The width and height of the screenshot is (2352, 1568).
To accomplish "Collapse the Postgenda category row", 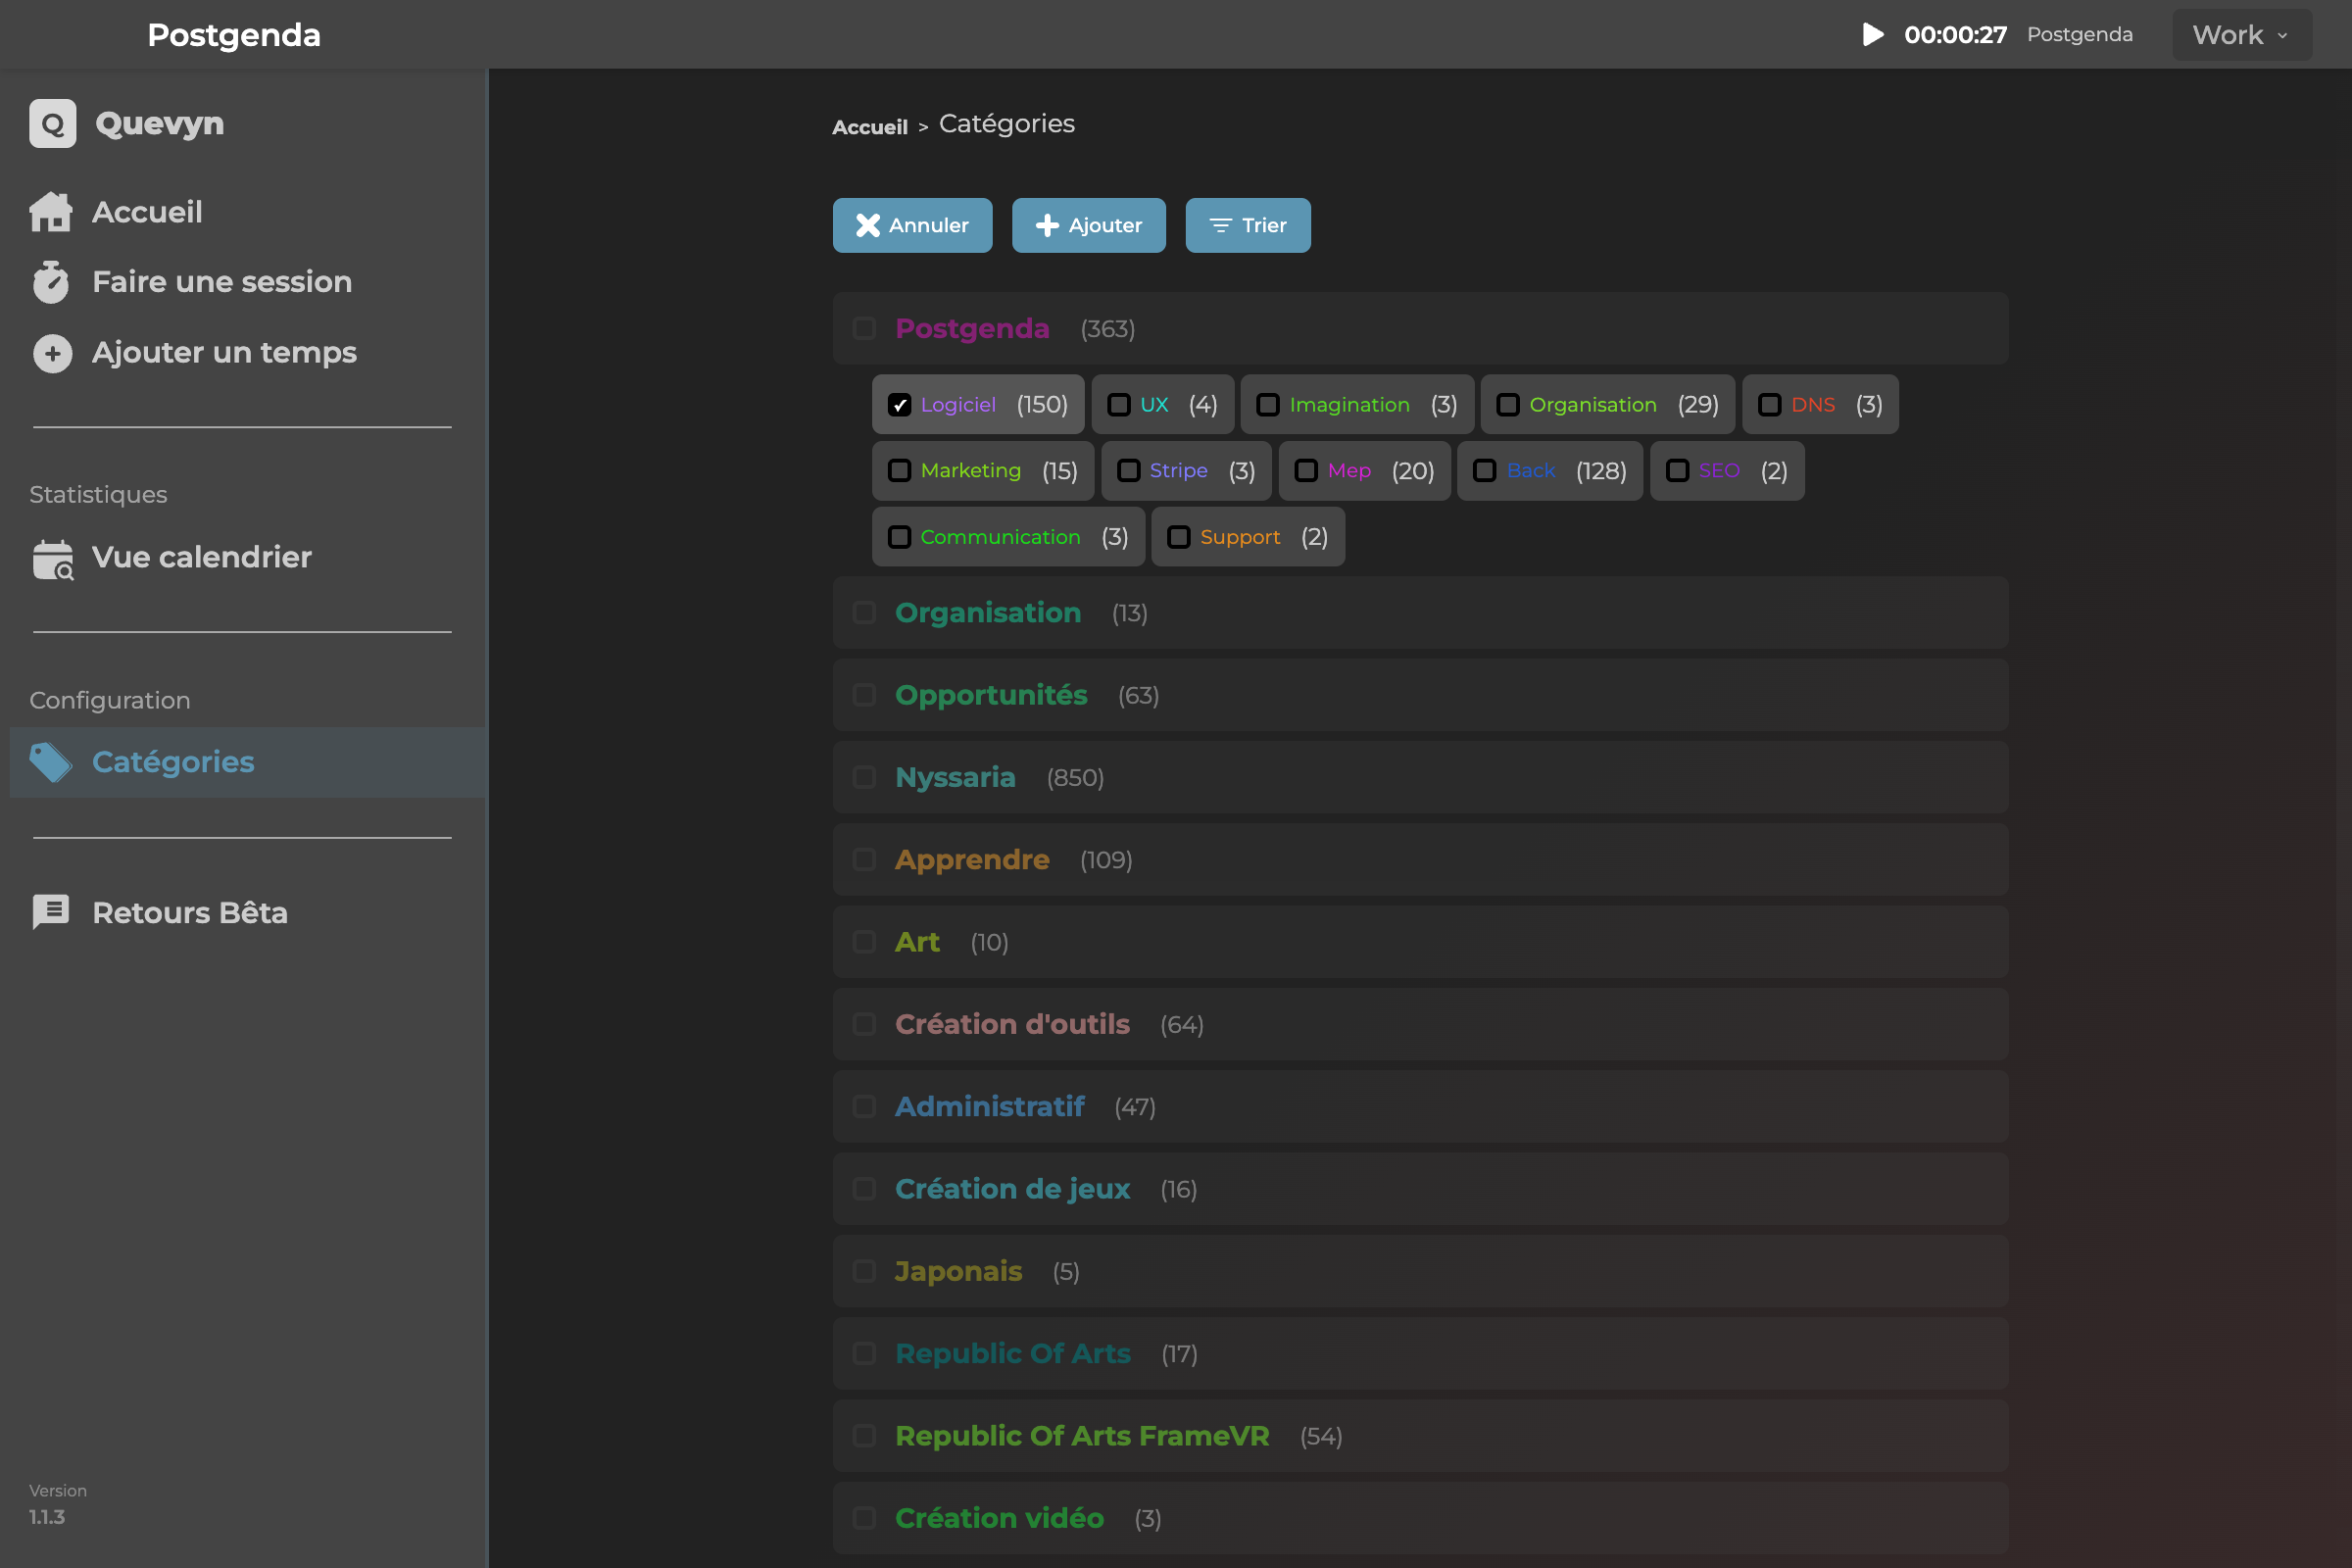I will point(1420,329).
